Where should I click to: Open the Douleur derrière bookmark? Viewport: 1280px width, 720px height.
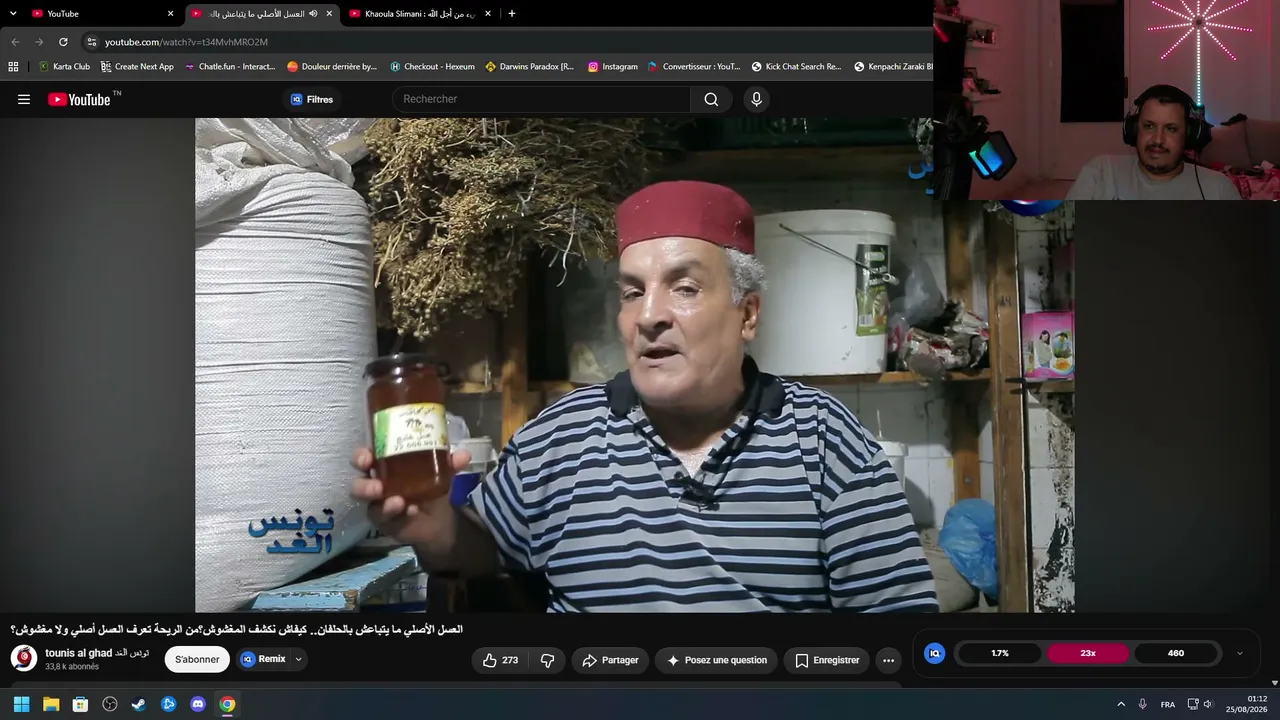tap(332, 67)
